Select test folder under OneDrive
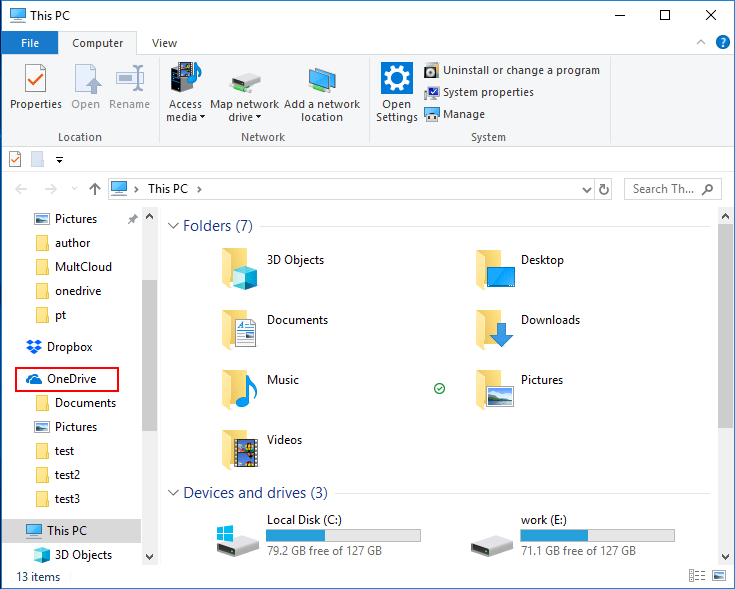 tap(54, 451)
